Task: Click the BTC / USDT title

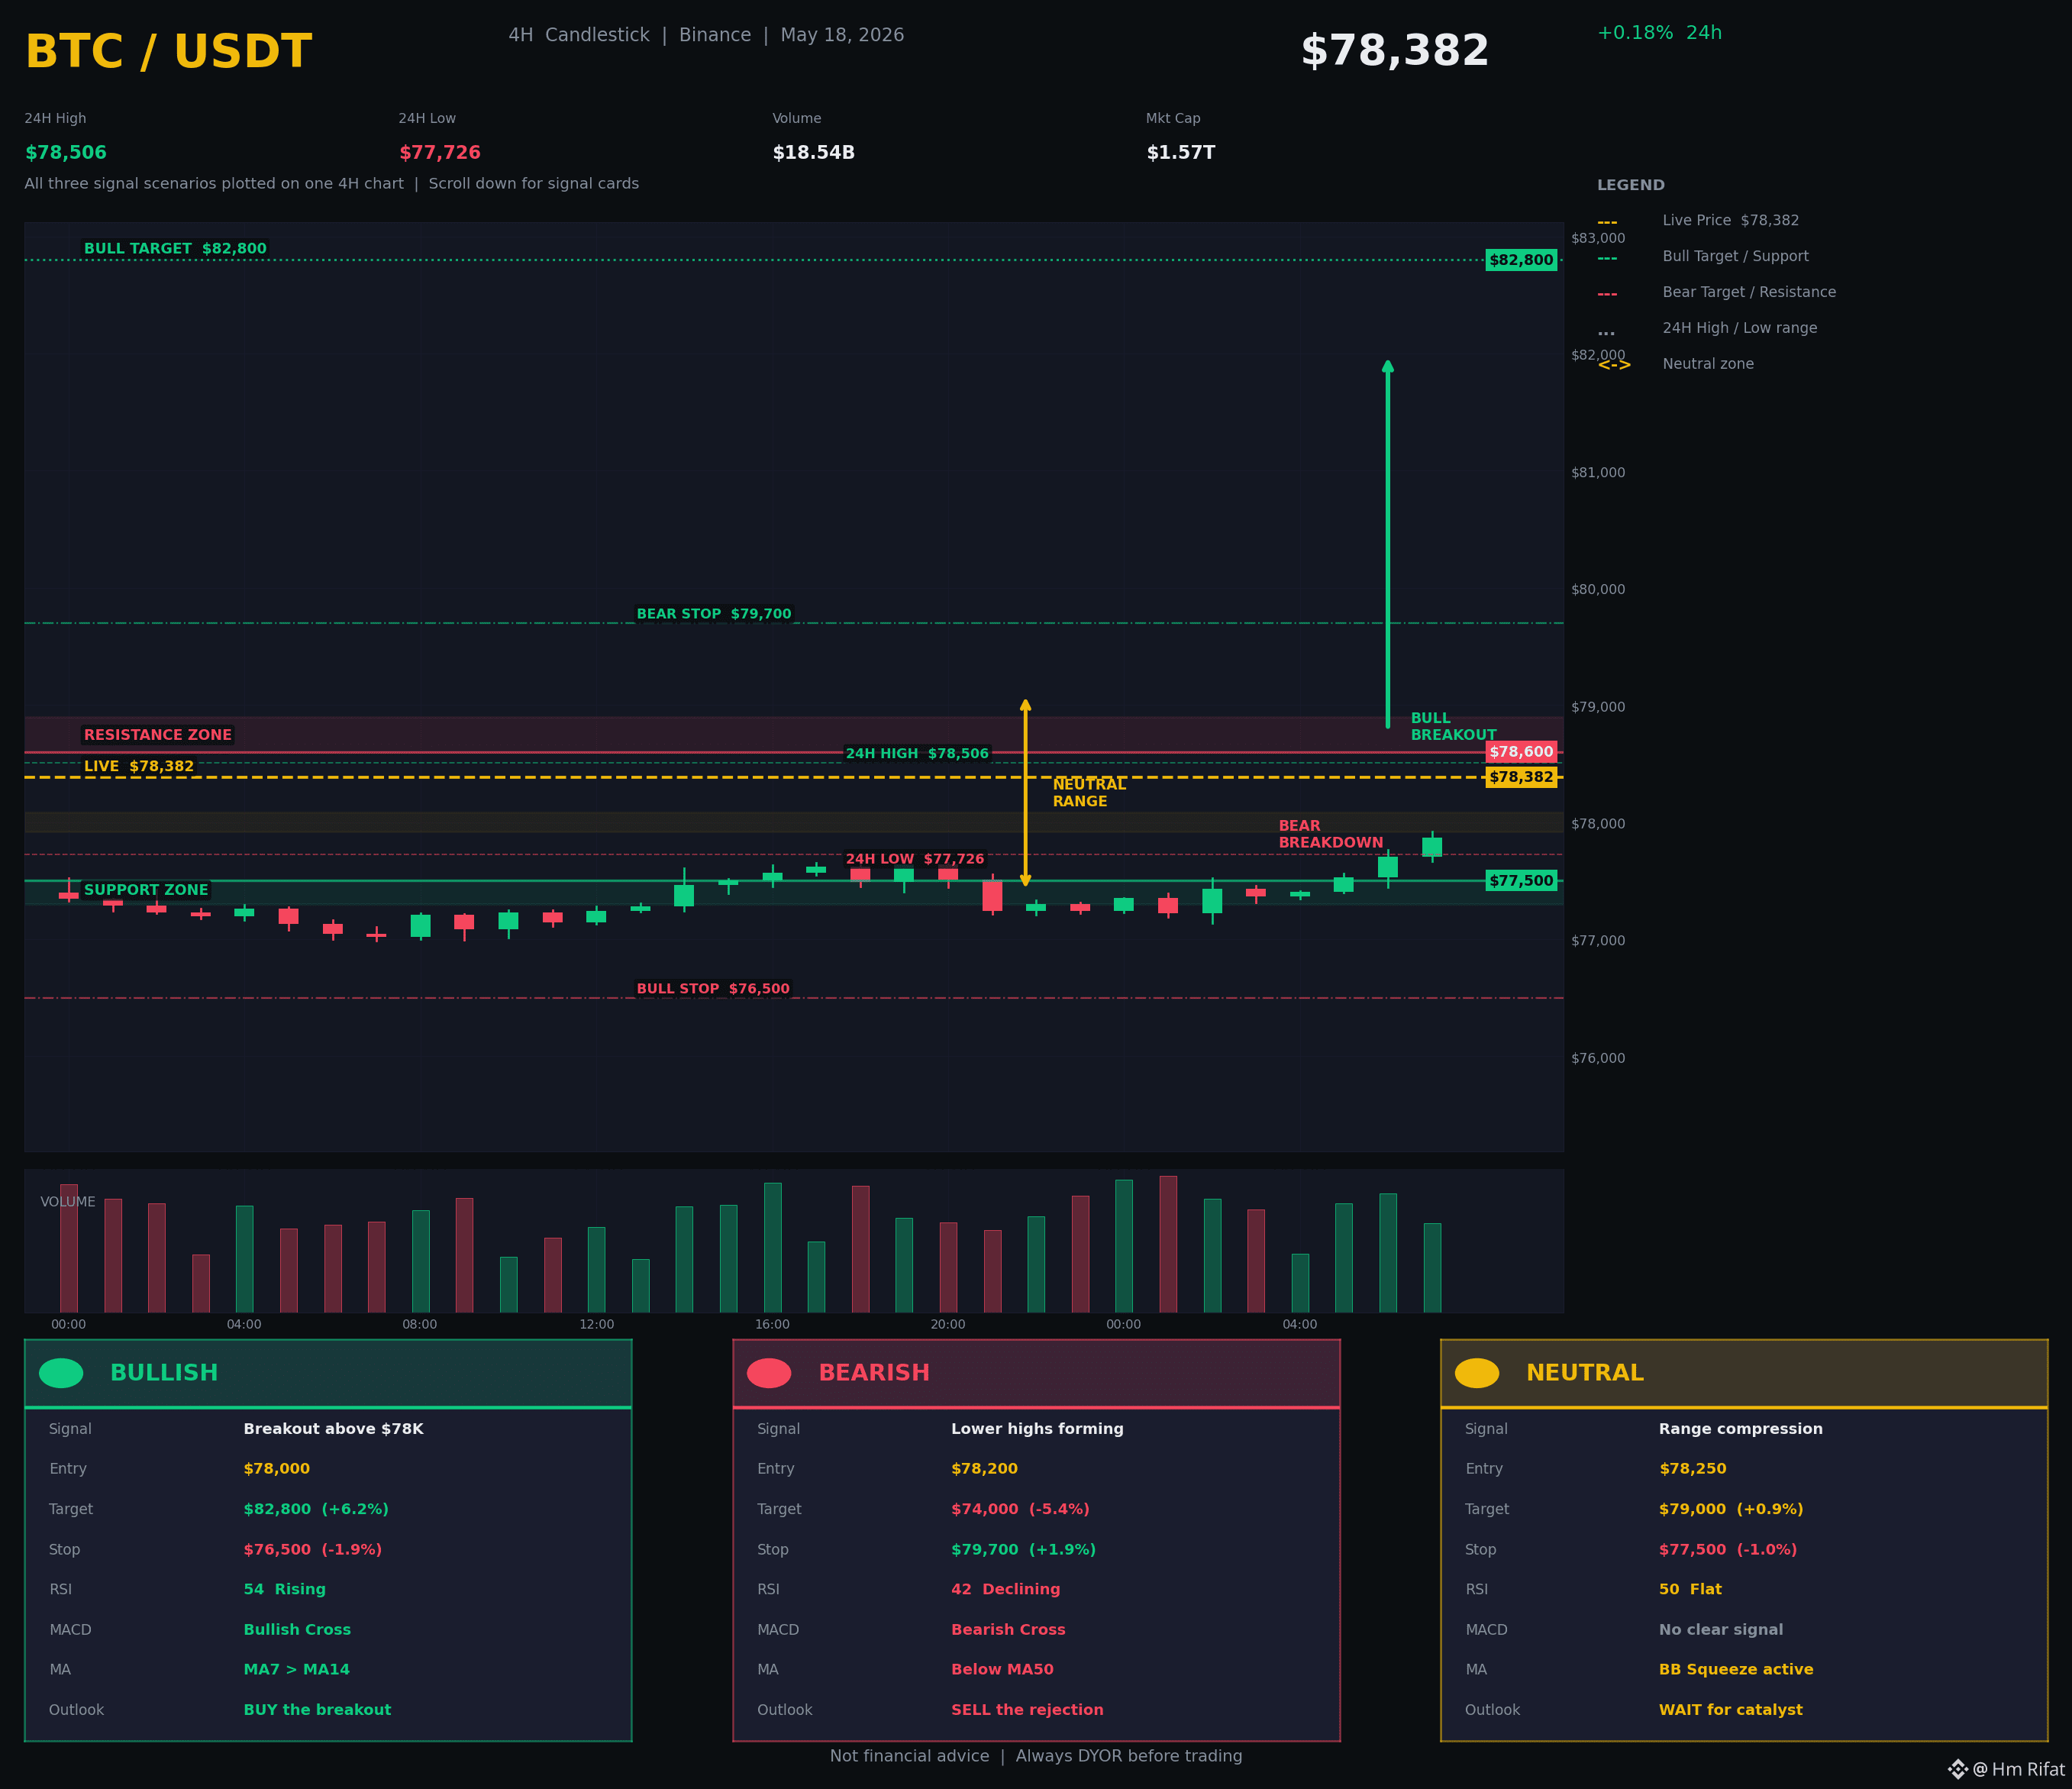Action: click(168, 52)
